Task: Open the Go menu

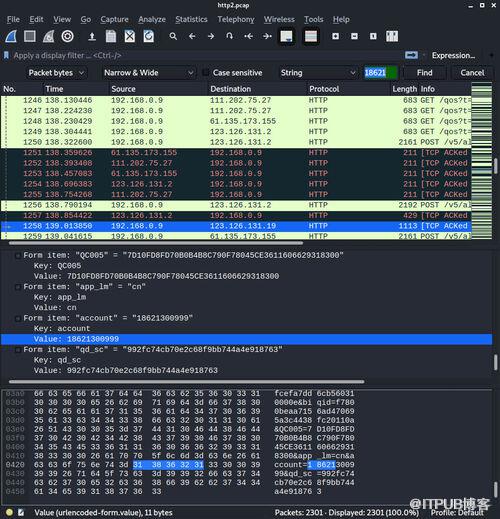Action: click(86, 19)
